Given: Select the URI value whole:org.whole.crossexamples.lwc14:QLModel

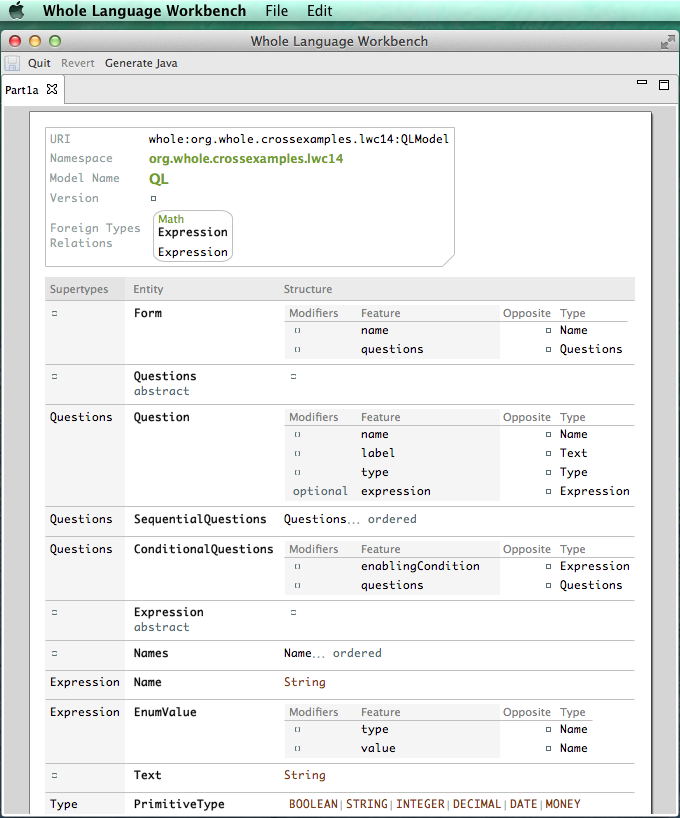Looking at the screenshot, I should click(299, 139).
